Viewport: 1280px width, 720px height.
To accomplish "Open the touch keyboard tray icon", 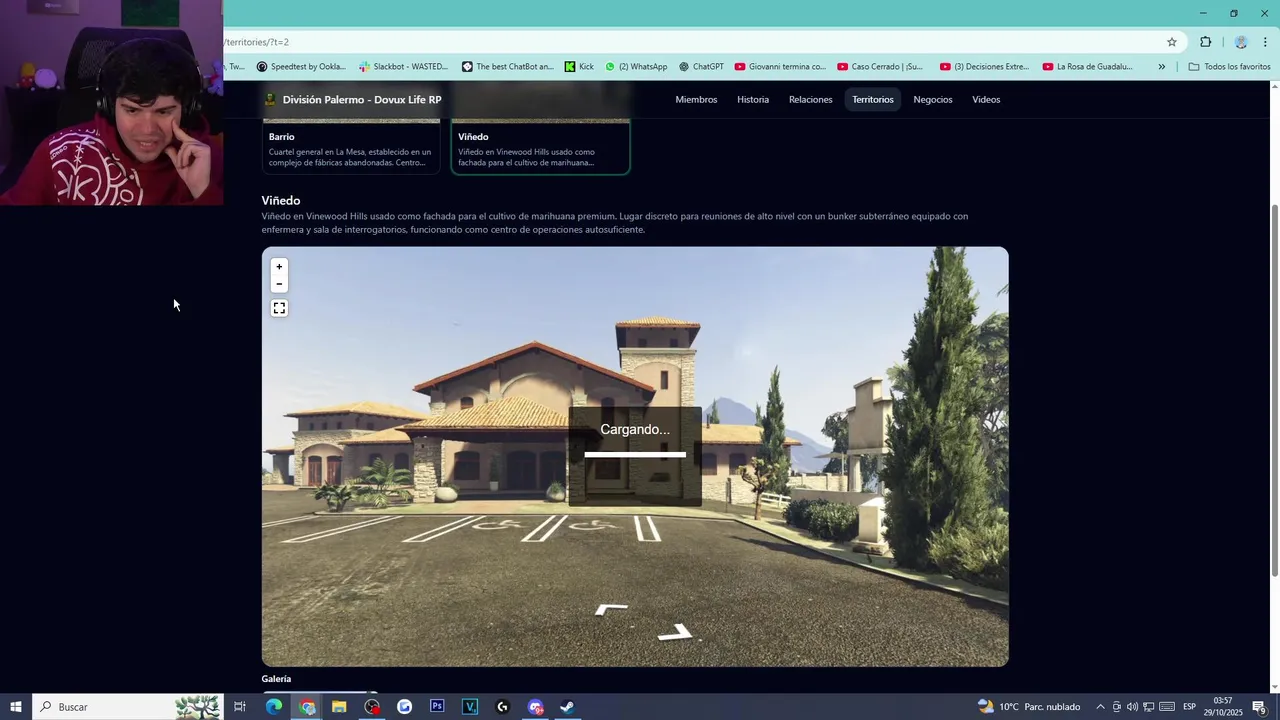I will coord(1167,707).
